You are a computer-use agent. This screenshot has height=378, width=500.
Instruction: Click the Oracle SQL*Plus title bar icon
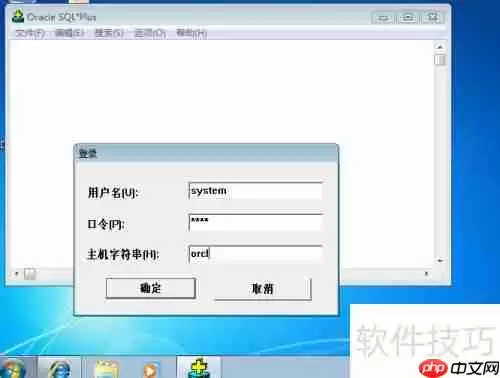[x=18, y=16]
